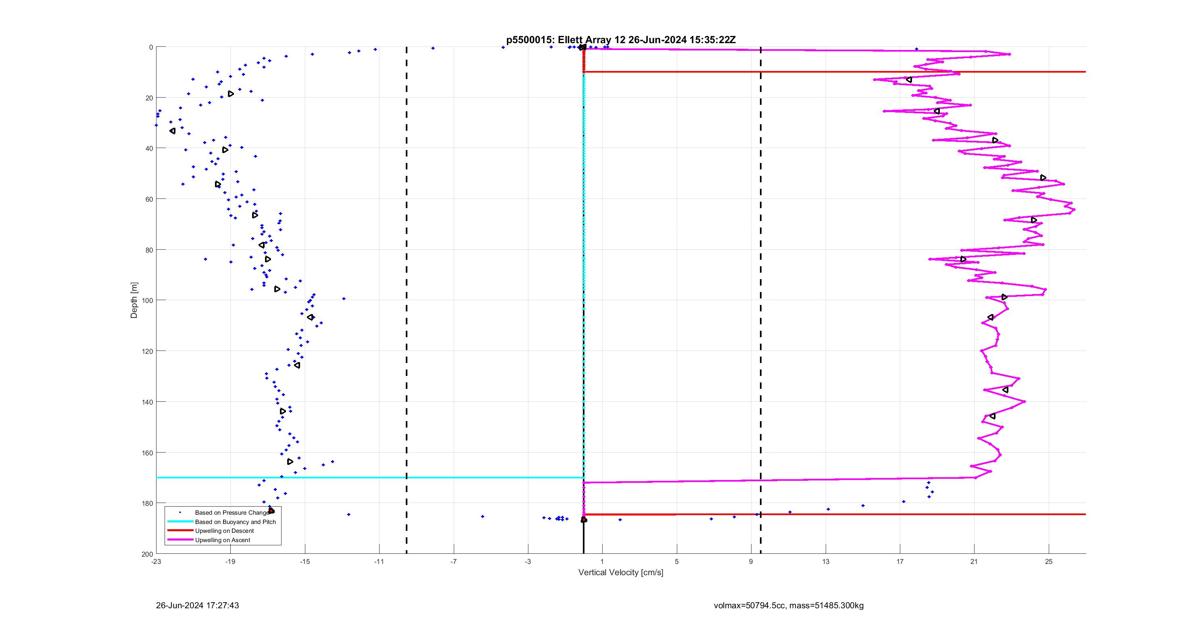This screenshot has width=1200, height=622.
Task: Click depth-axis tick label '100'
Action: click(x=146, y=300)
